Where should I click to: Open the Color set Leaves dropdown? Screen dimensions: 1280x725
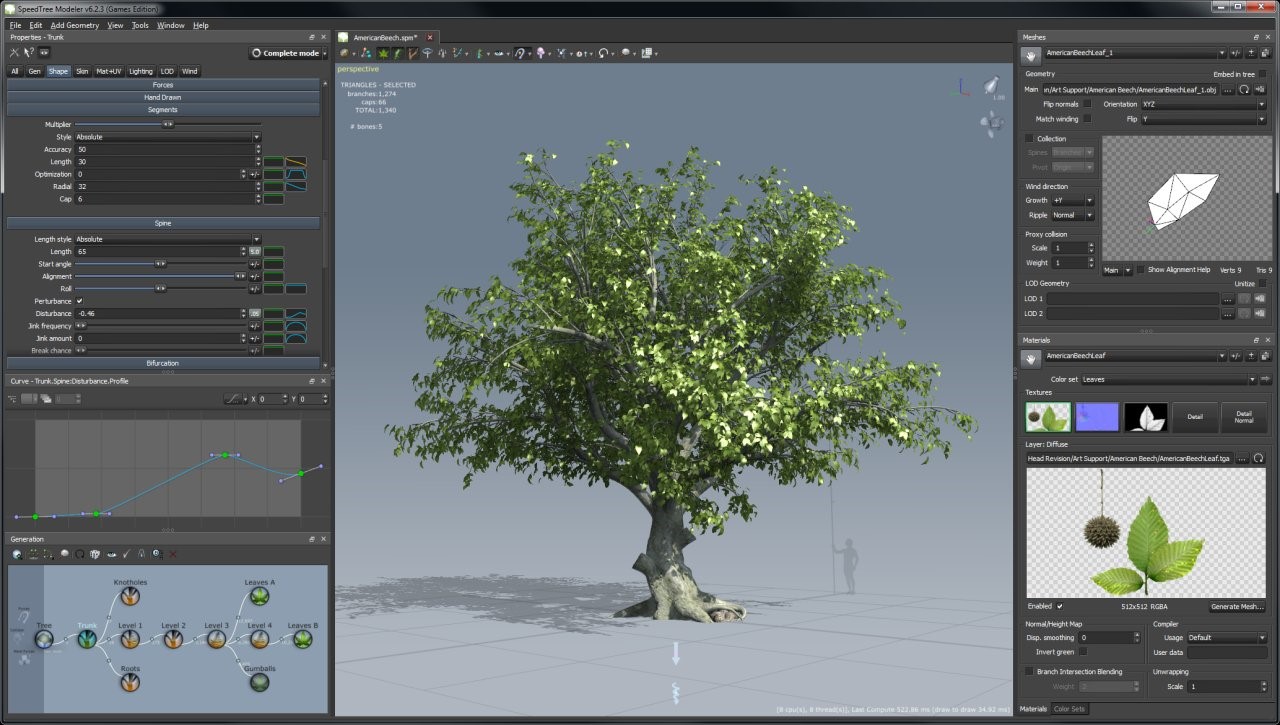(x=1168, y=380)
